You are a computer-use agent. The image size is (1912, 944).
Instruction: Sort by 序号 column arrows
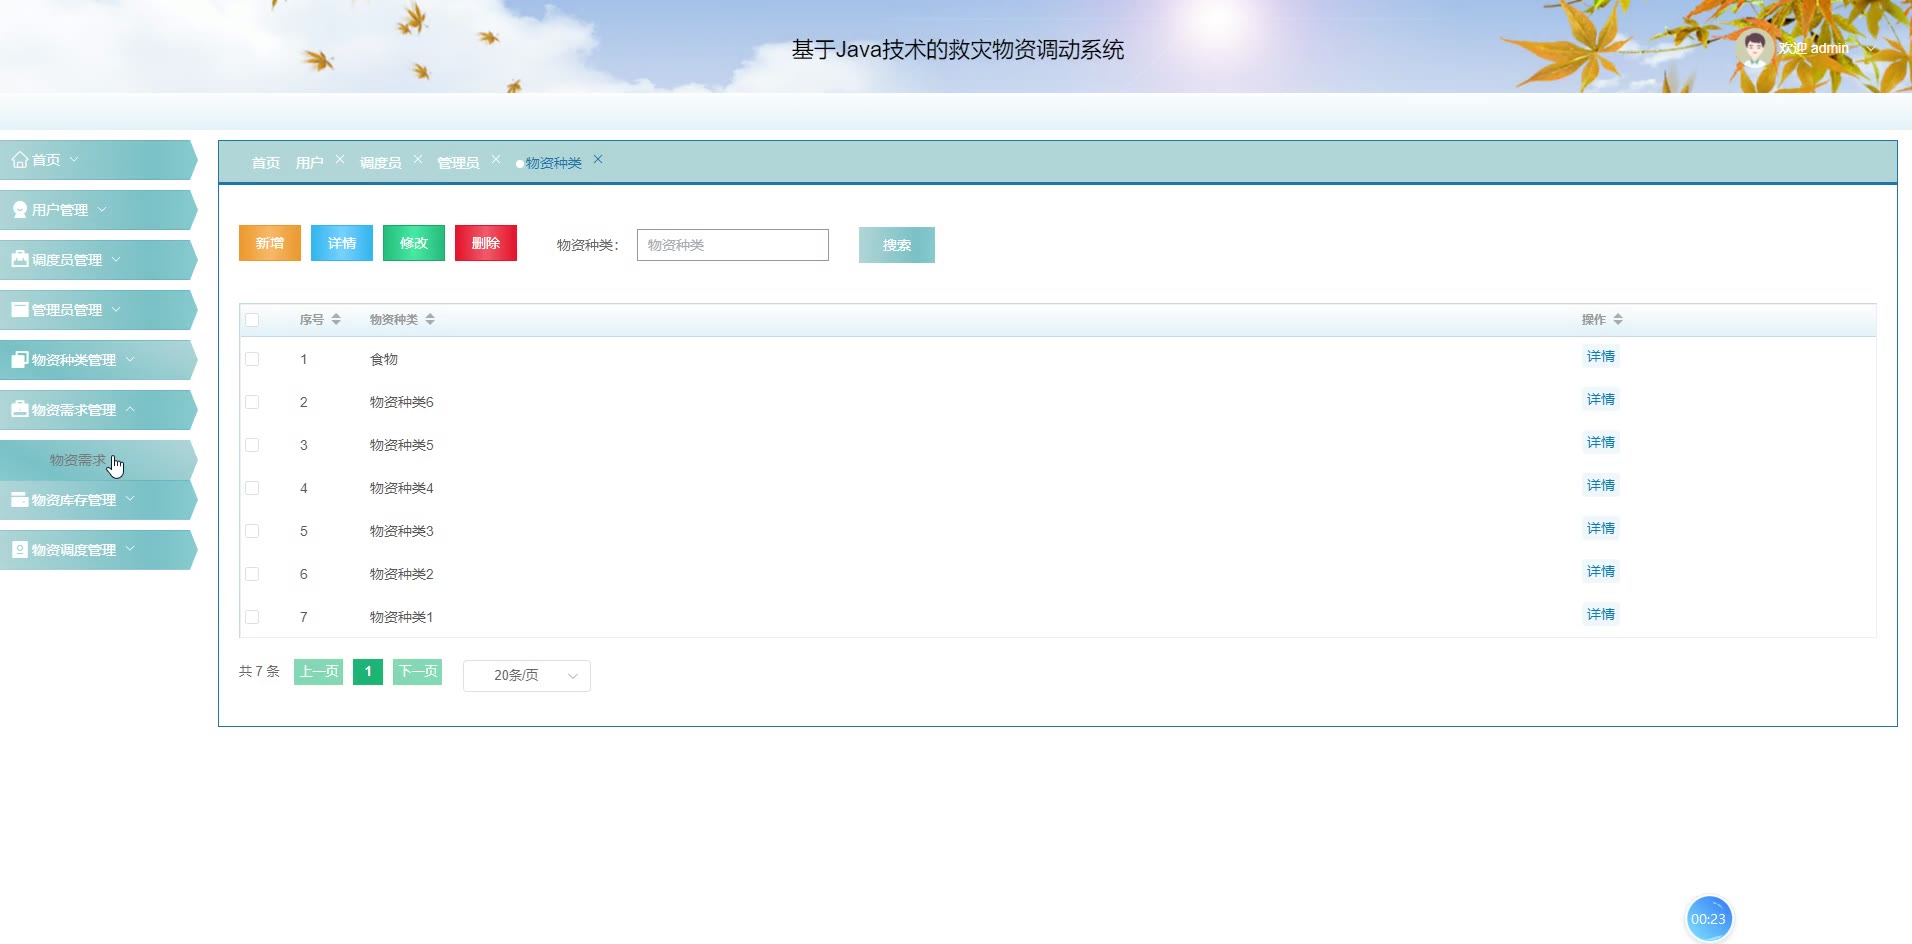336,319
